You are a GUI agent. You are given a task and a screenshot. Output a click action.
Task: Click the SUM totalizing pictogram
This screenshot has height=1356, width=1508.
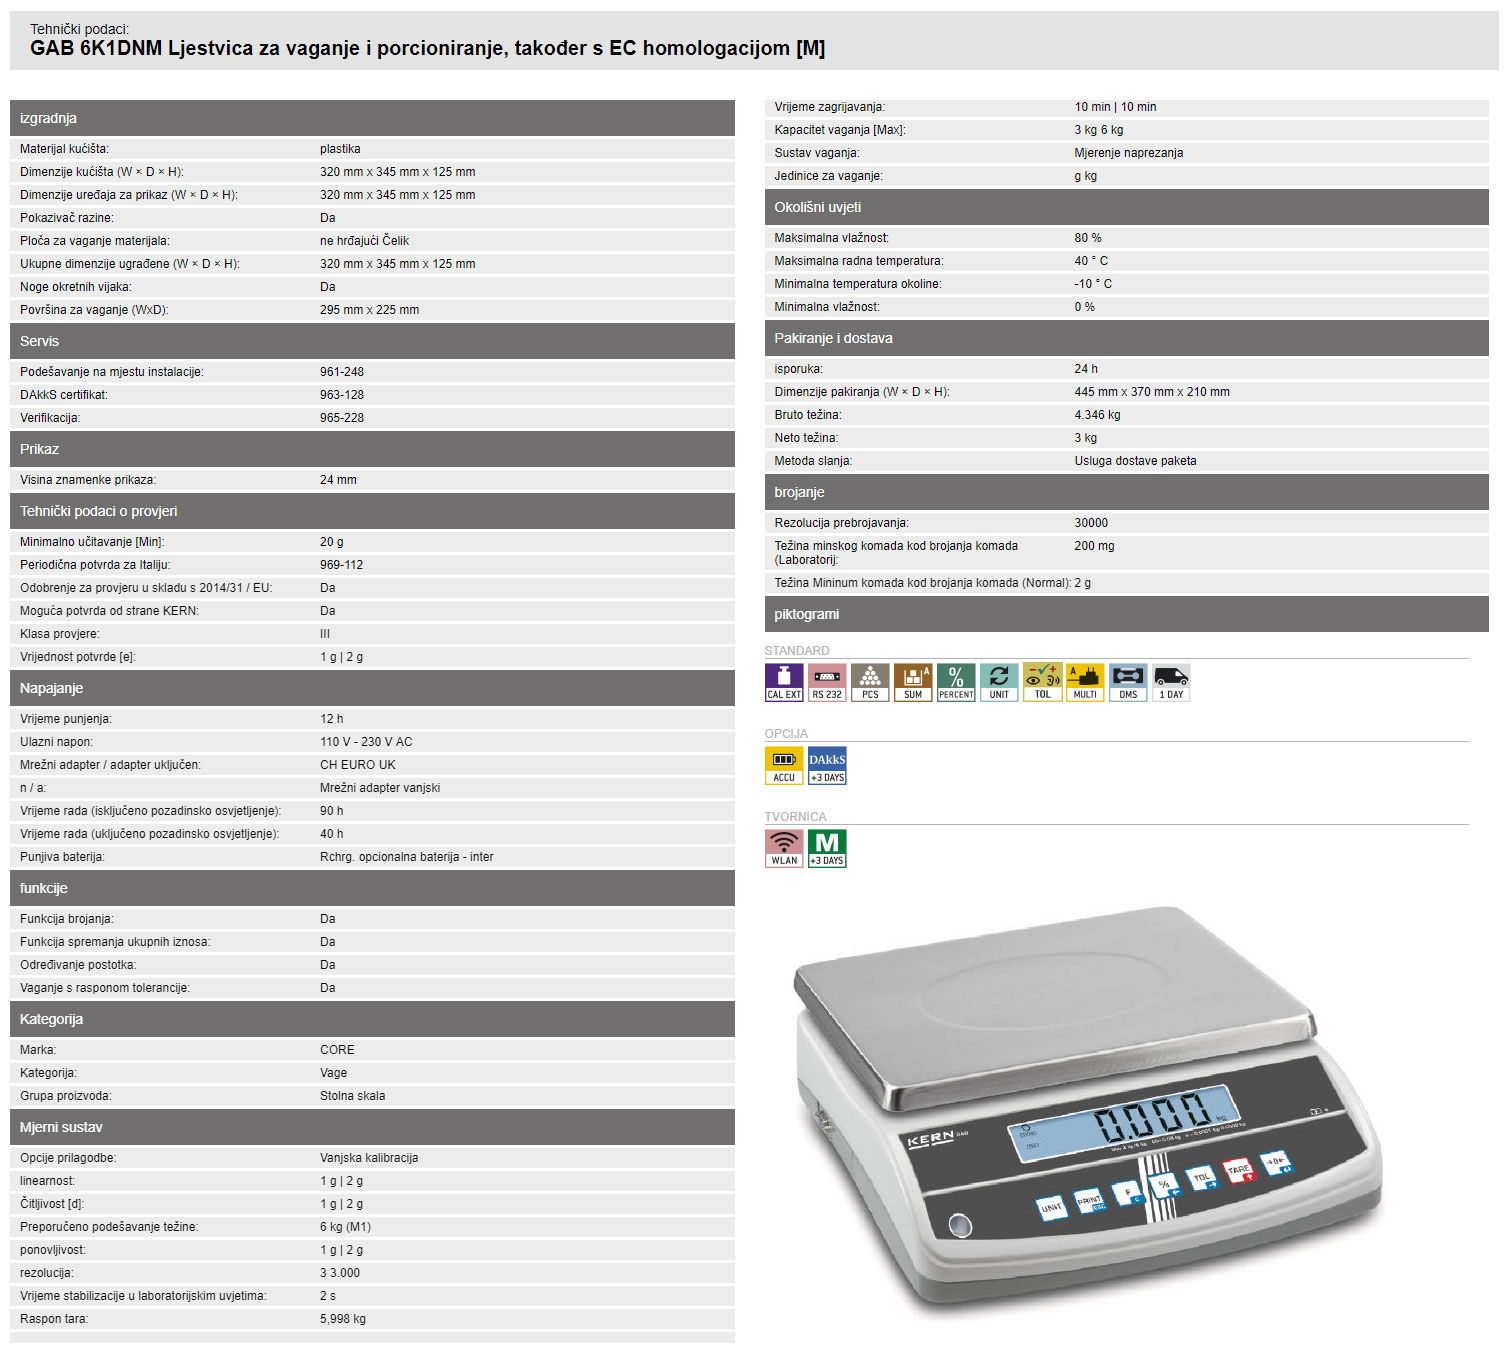(913, 682)
